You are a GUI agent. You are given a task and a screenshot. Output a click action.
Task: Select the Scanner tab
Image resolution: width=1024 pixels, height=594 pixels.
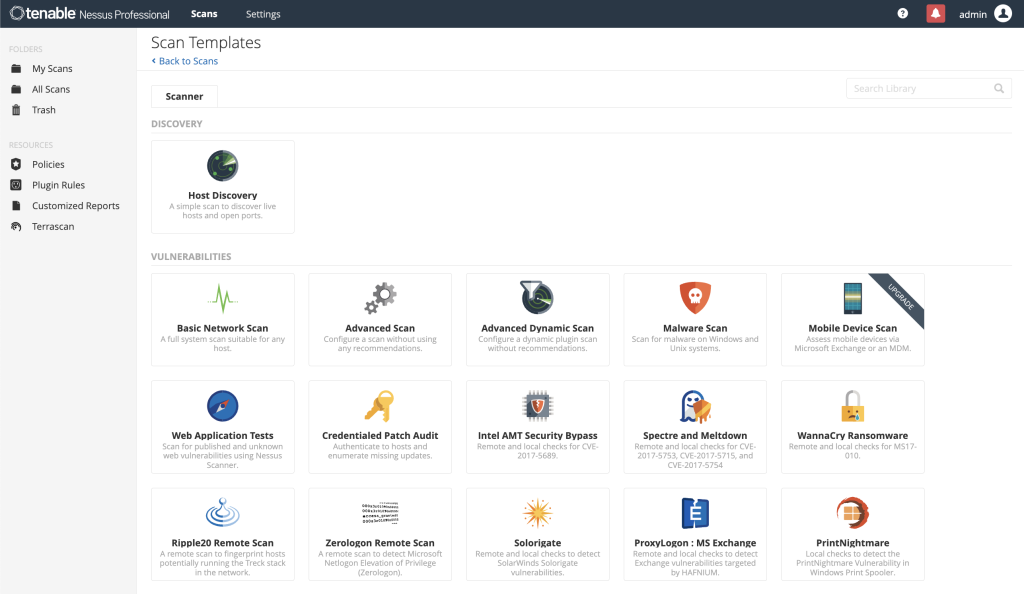point(184,97)
